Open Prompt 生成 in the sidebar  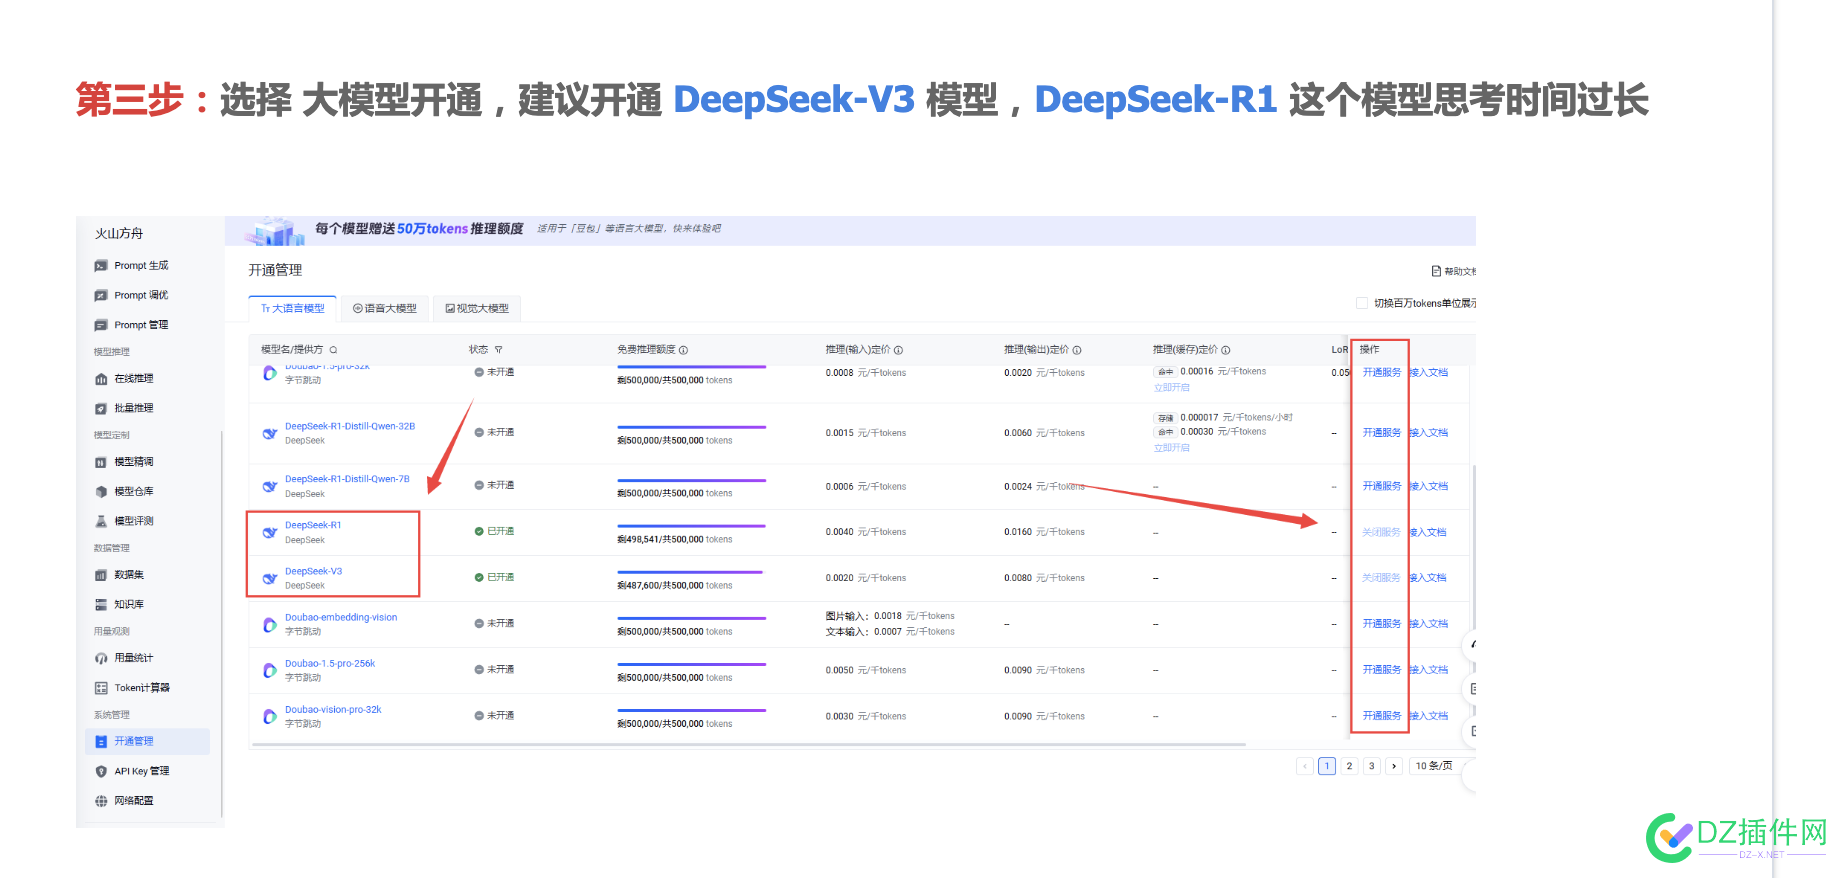[x=131, y=266]
